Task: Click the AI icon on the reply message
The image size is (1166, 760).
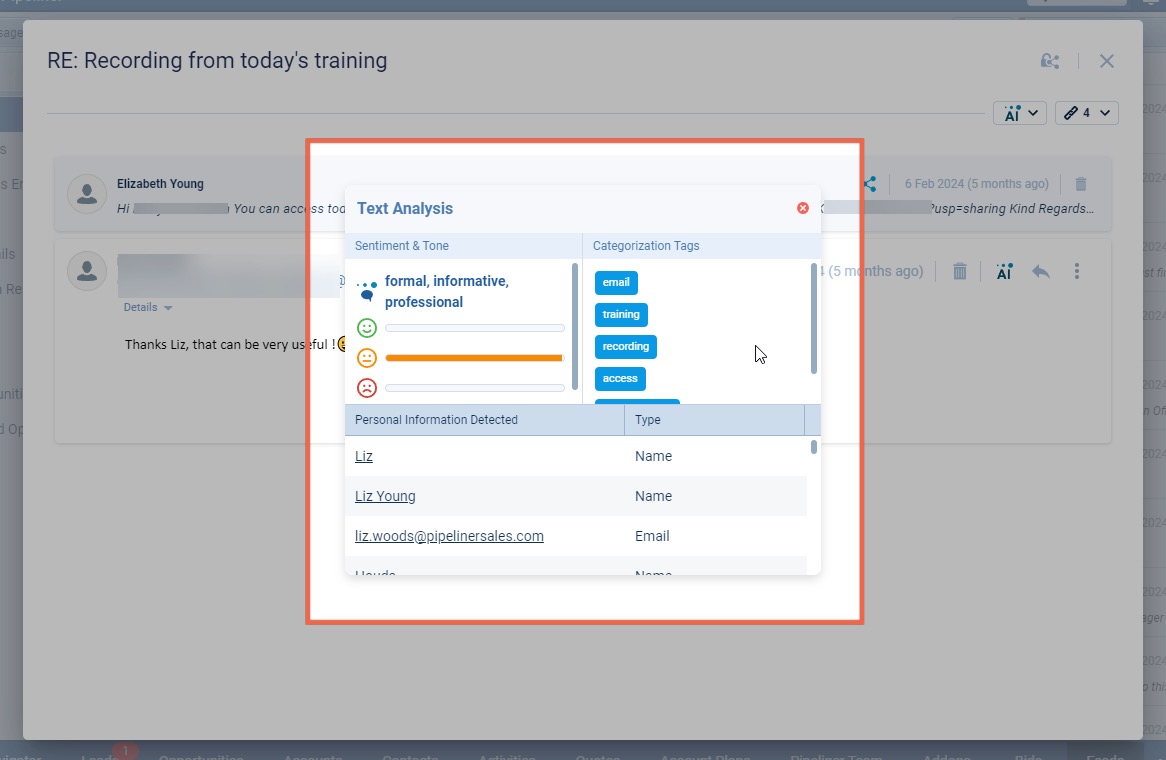Action: click(x=1004, y=271)
